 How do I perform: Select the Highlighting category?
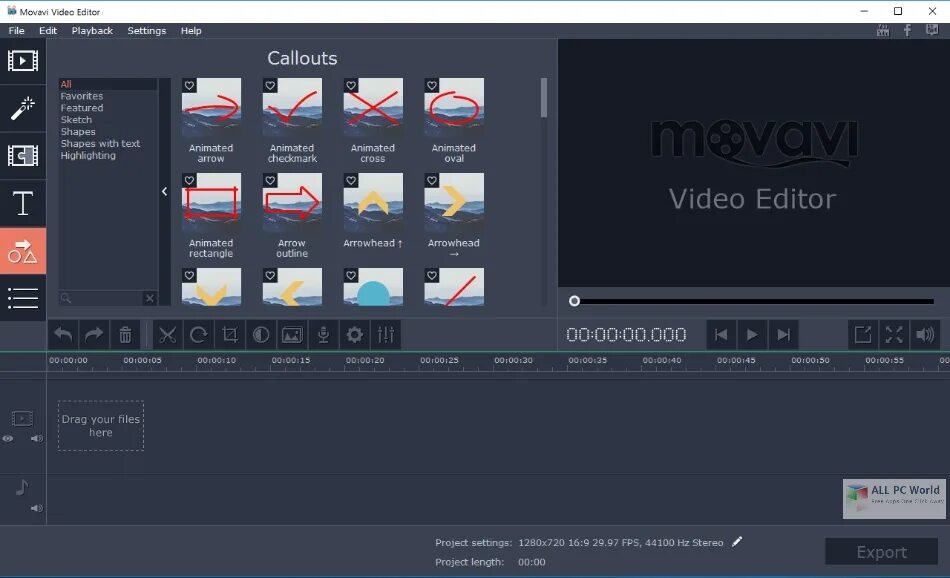pos(88,155)
